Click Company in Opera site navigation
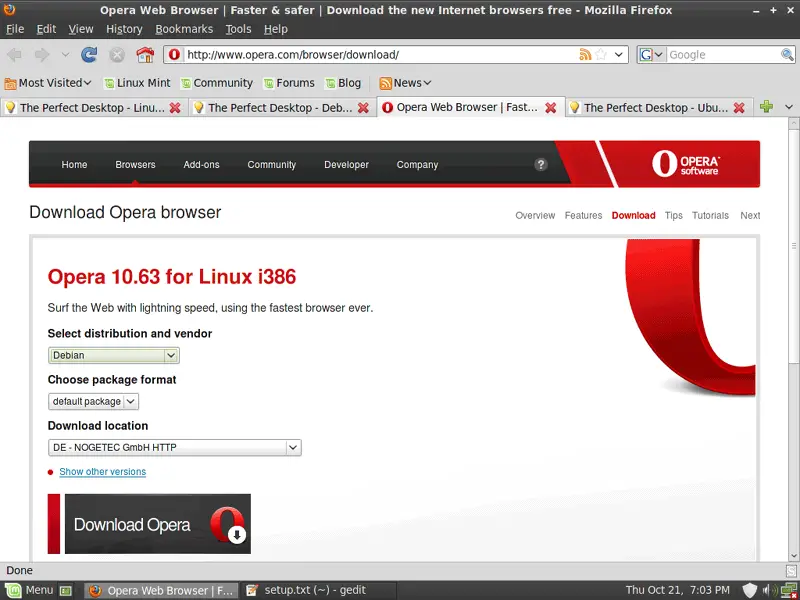 417,165
